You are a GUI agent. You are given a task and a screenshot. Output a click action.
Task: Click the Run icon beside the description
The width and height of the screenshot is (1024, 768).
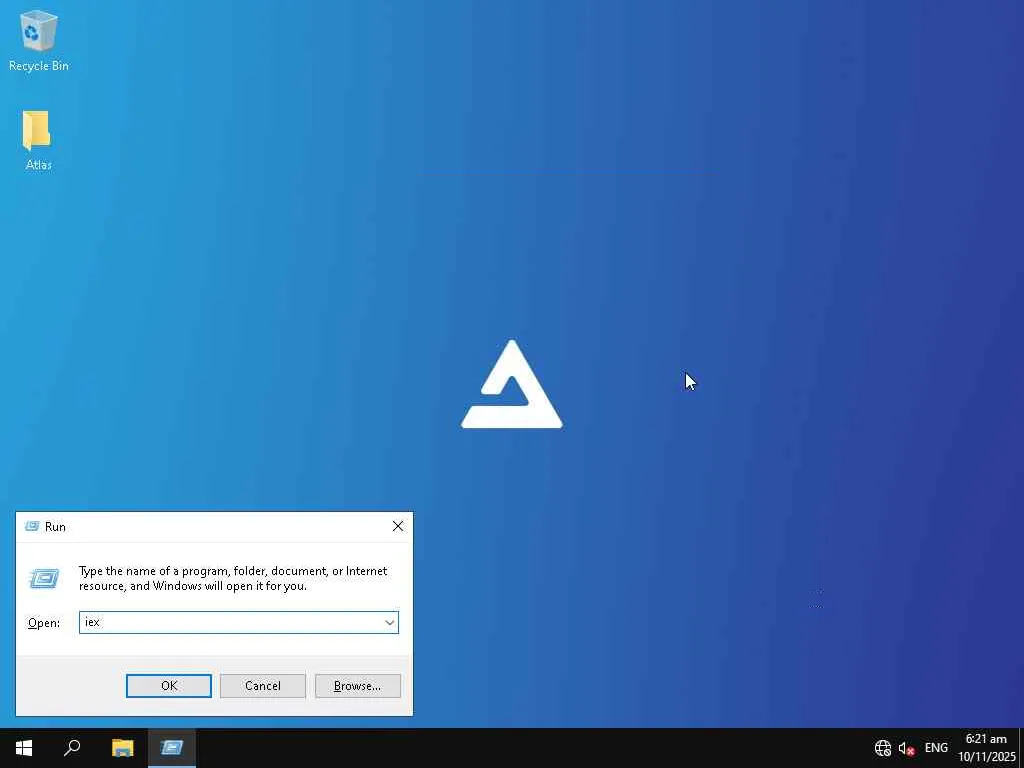[x=44, y=578]
